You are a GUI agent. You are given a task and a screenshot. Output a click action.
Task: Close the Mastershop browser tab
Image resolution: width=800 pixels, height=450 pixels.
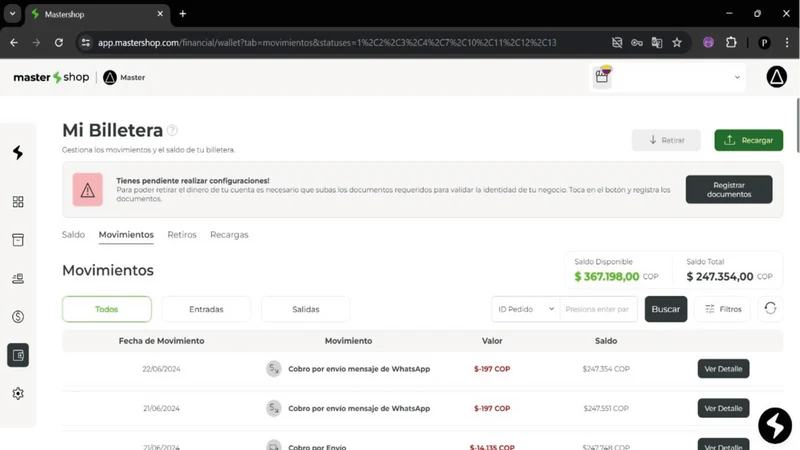tap(160, 14)
